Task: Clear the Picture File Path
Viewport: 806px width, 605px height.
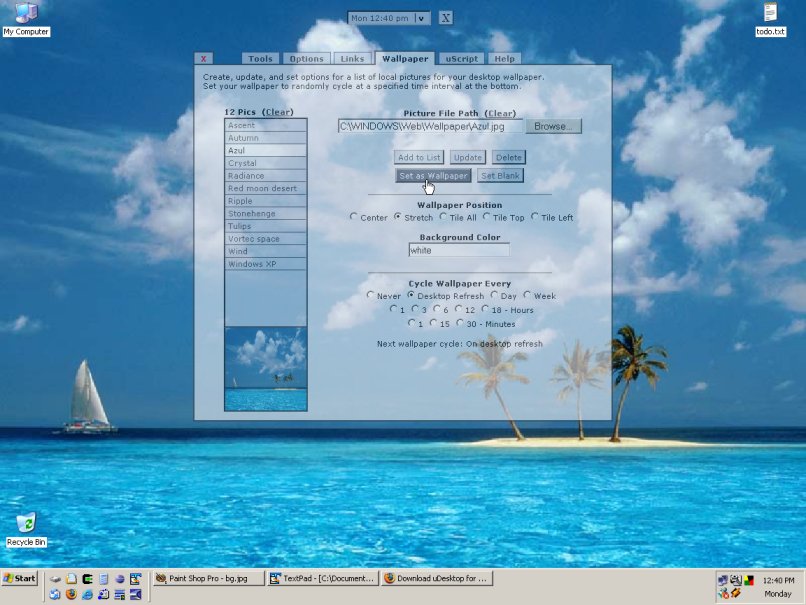Action: click(x=500, y=114)
